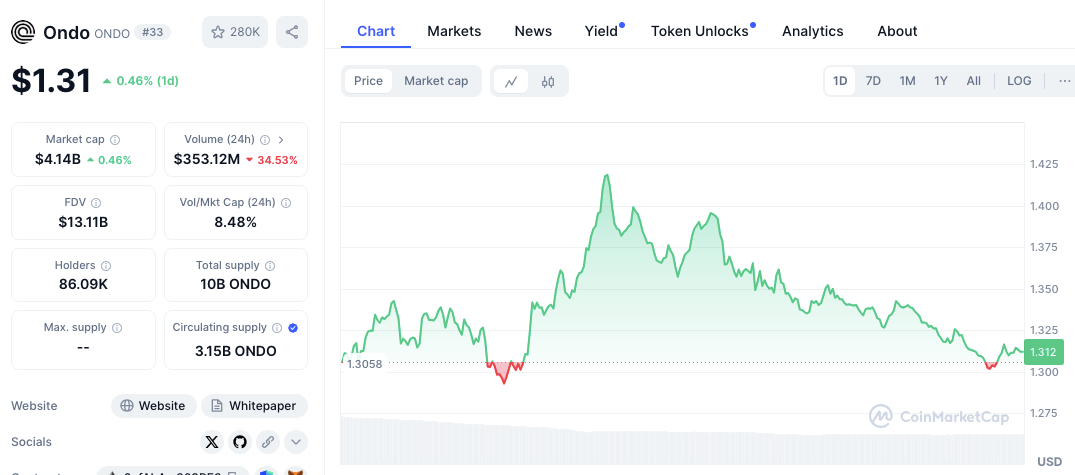This screenshot has height=475, width=1075.
Task: Switch to the Analytics tab
Action: coord(812,31)
